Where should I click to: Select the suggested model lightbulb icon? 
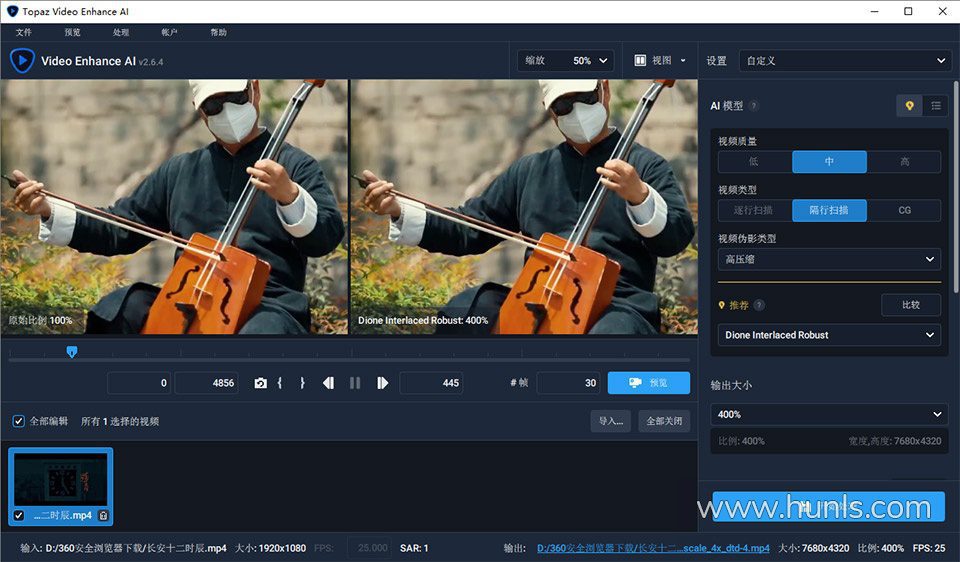tap(909, 105)
